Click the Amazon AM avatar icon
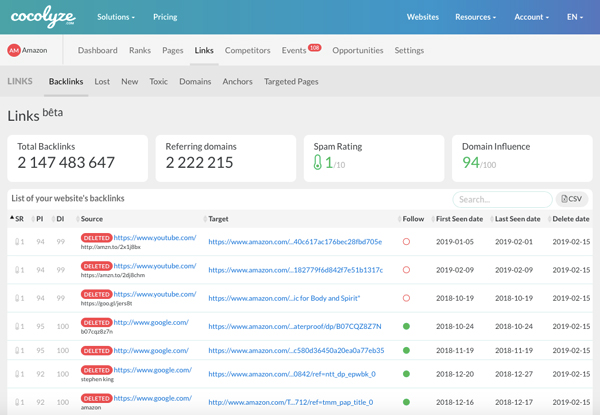The image size is (600, 415). point(14,50)
